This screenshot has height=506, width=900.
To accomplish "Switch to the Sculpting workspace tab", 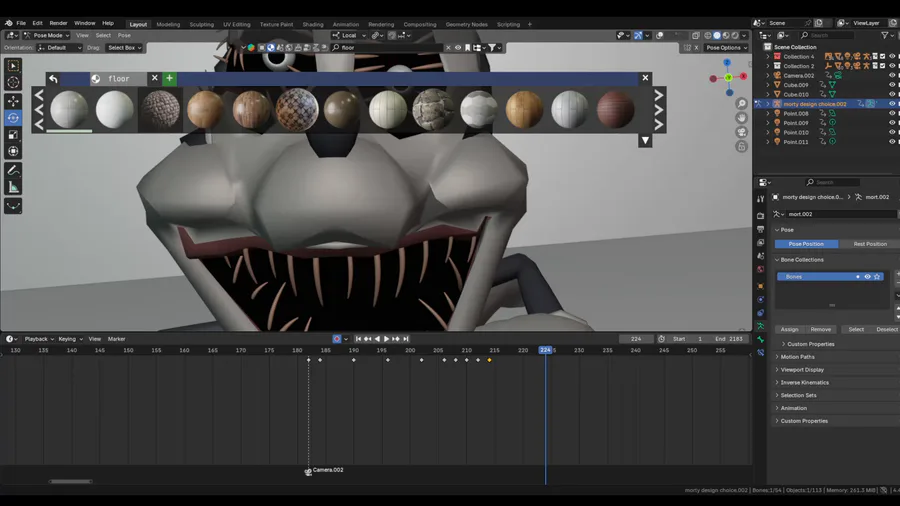I will tap(202, 24).
